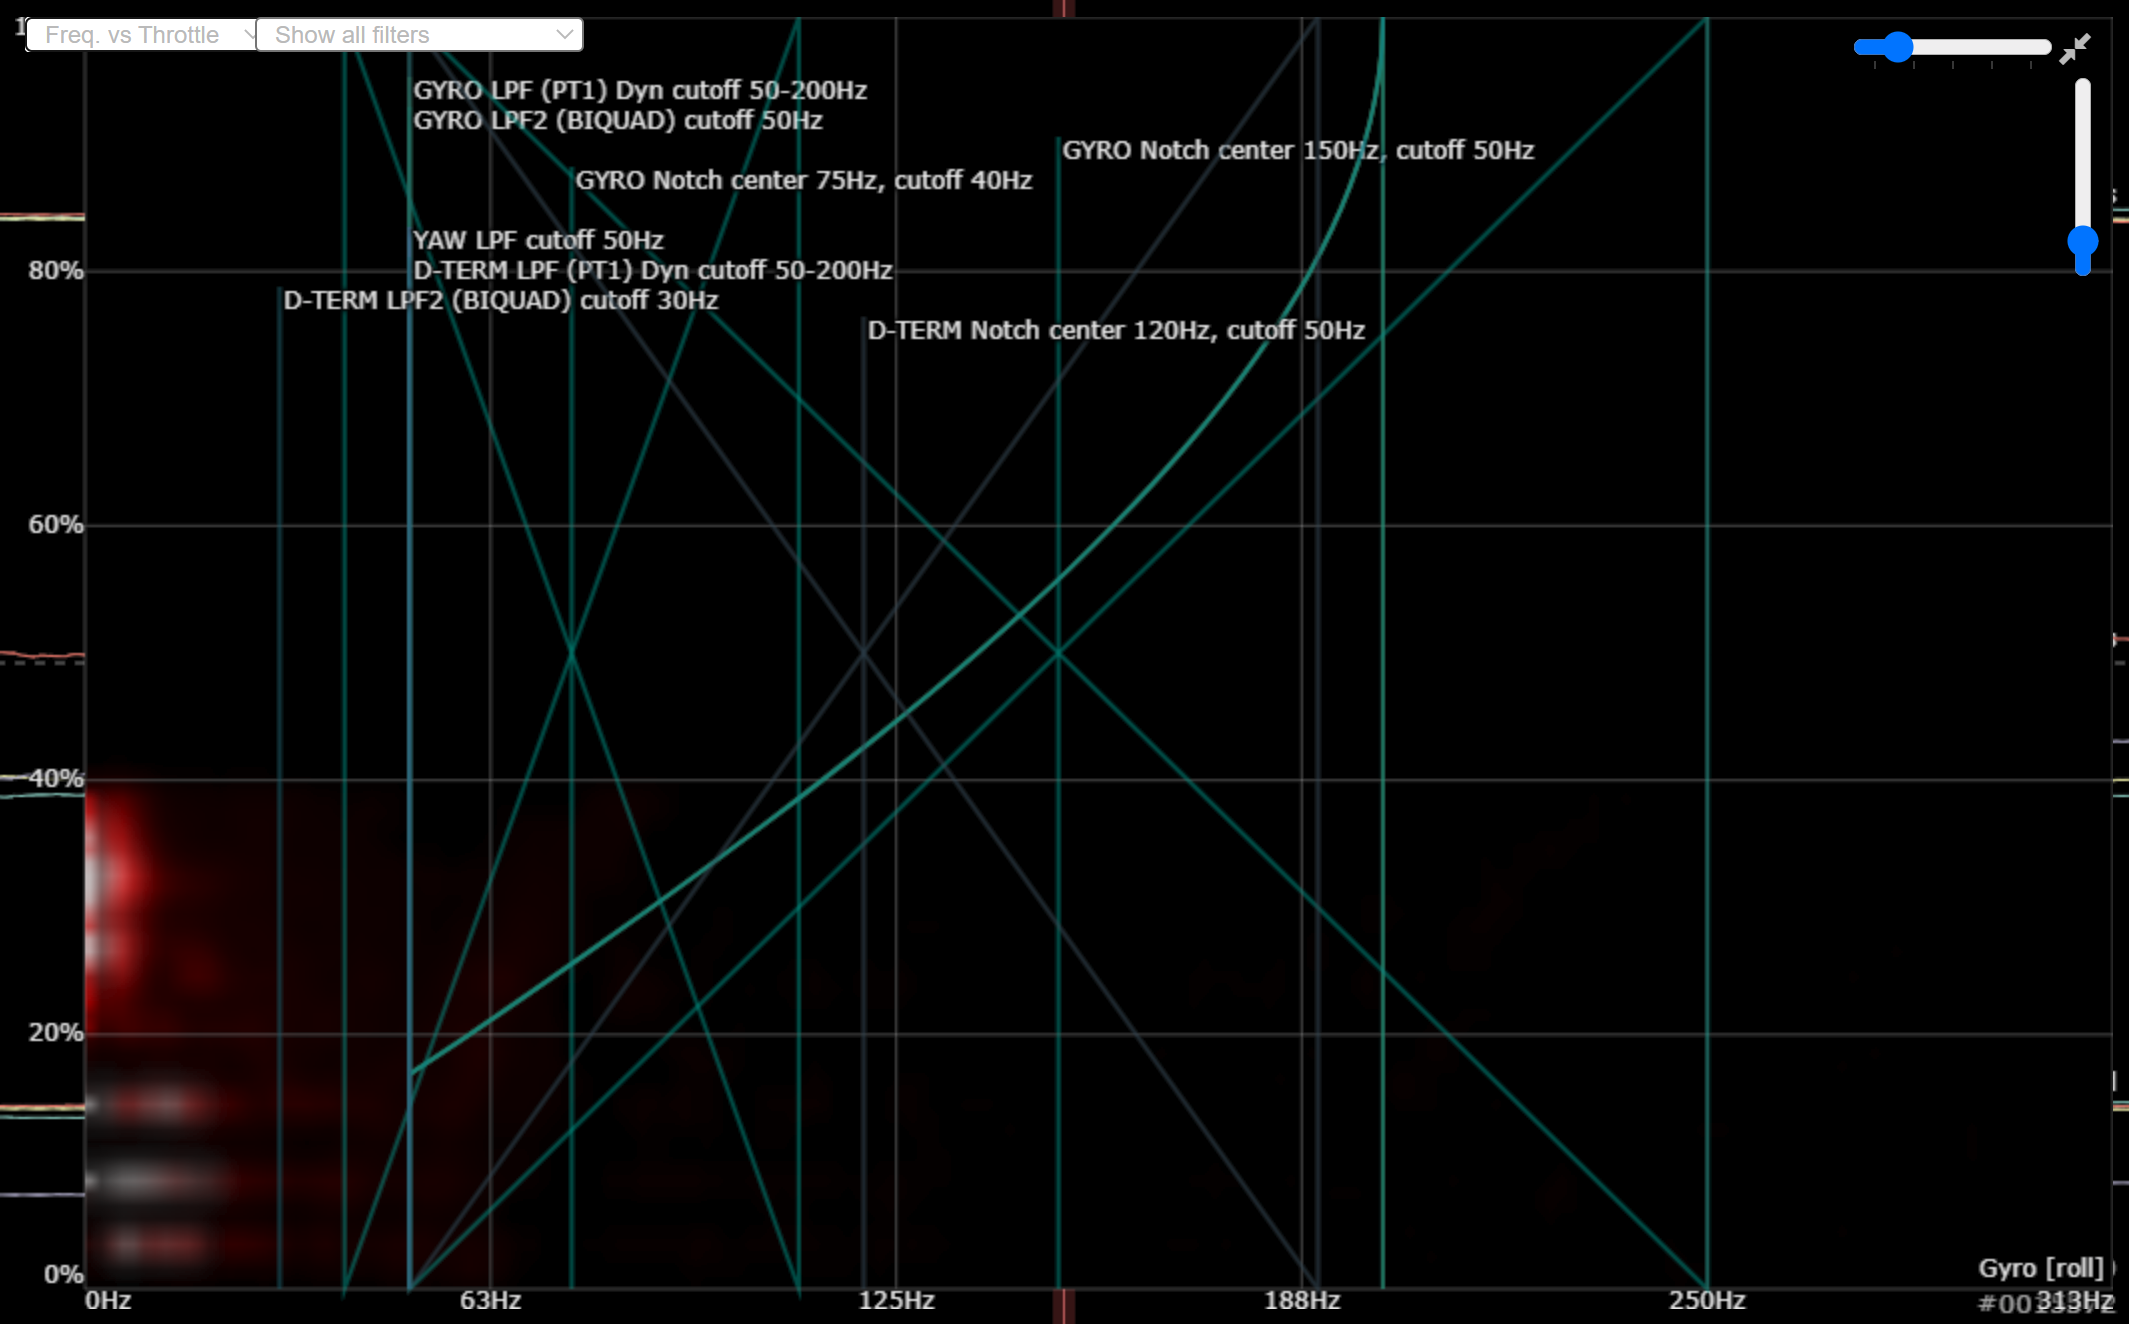
Task: Click the GYRO Notch center 75Hz label
Action: pos(803,180)
